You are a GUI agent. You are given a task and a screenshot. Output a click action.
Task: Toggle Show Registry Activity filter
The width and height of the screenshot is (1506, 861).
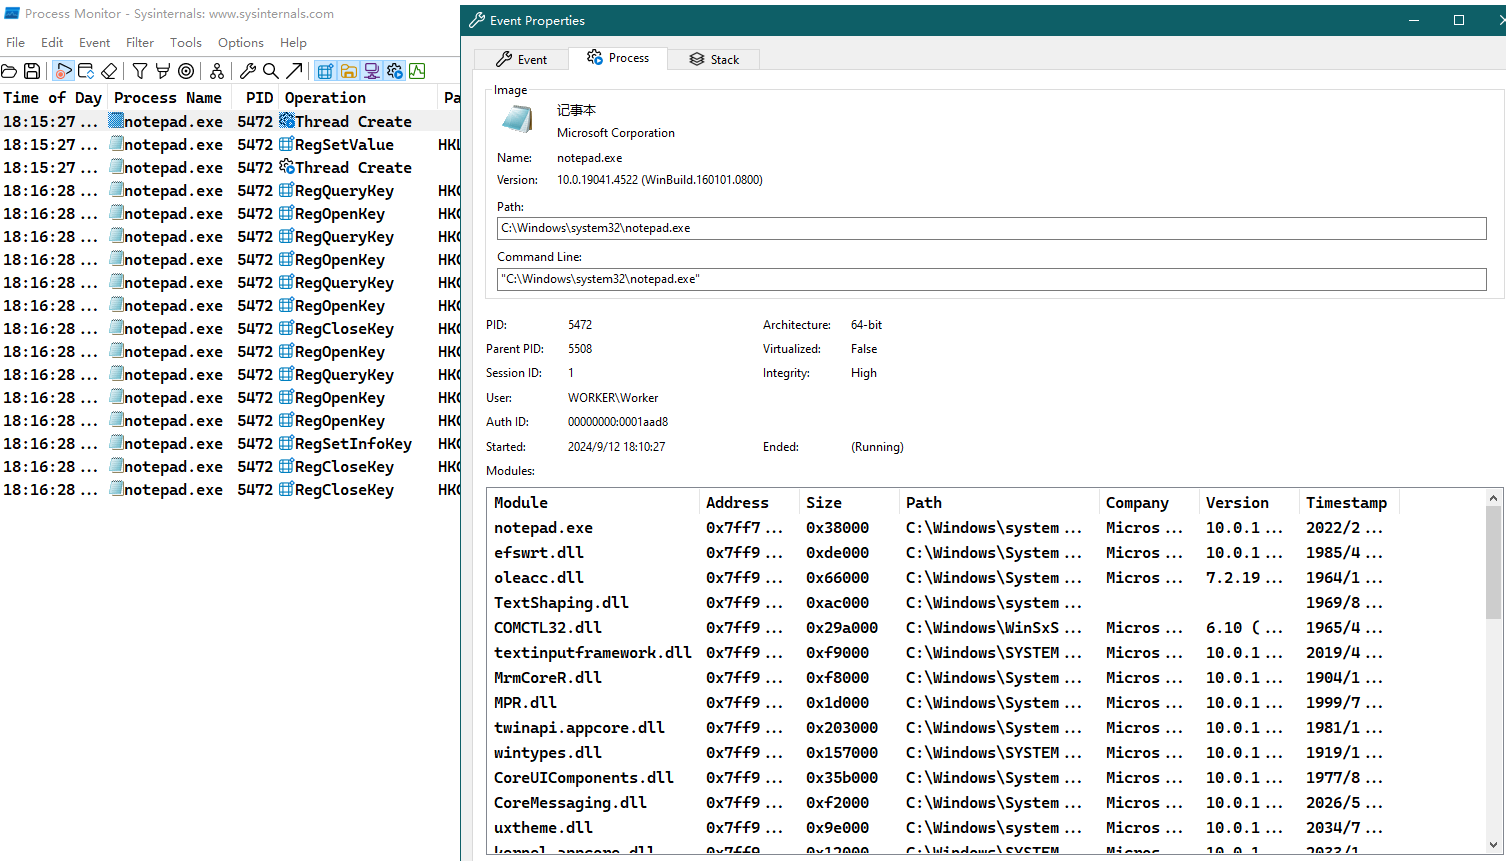click(325, 71)
